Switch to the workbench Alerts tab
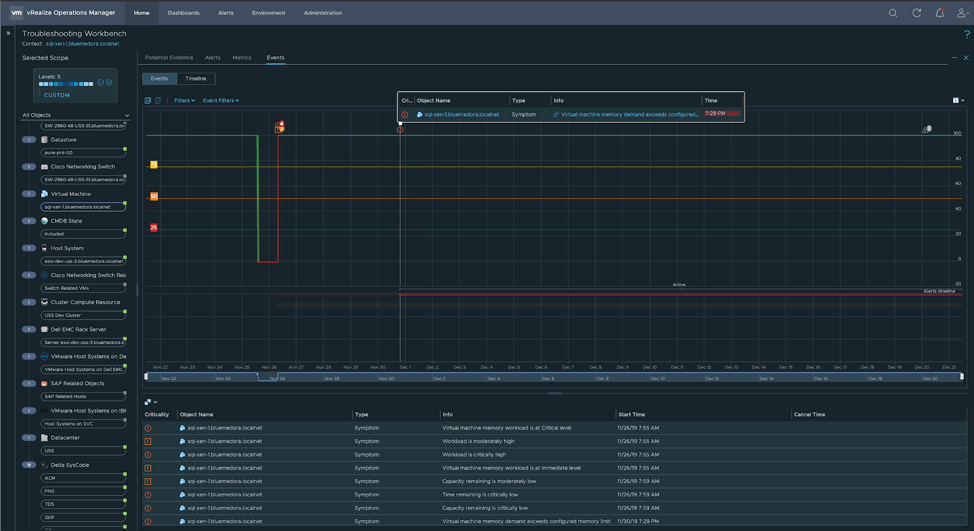Viewport: 974px width, 531px height. [x=212, y=58]
